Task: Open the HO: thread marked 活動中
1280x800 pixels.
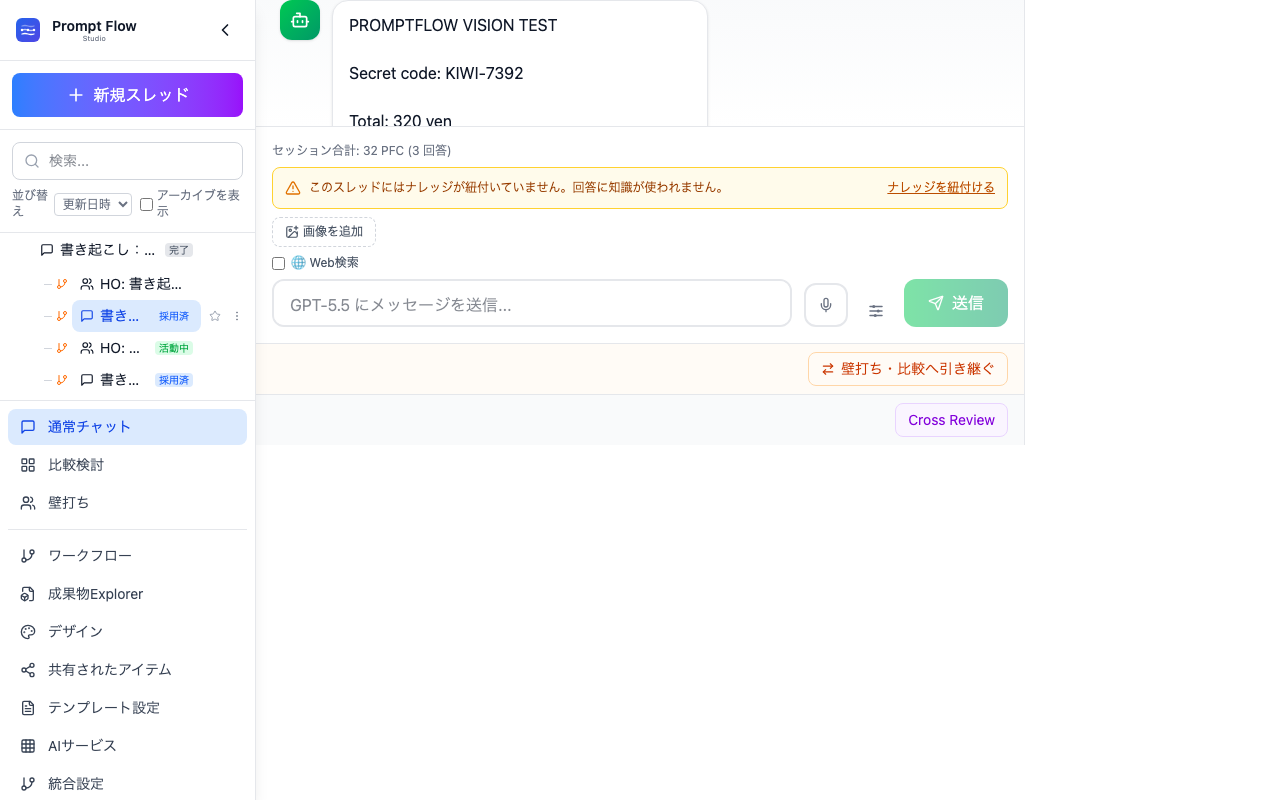Action: click(x=136, y=348)
